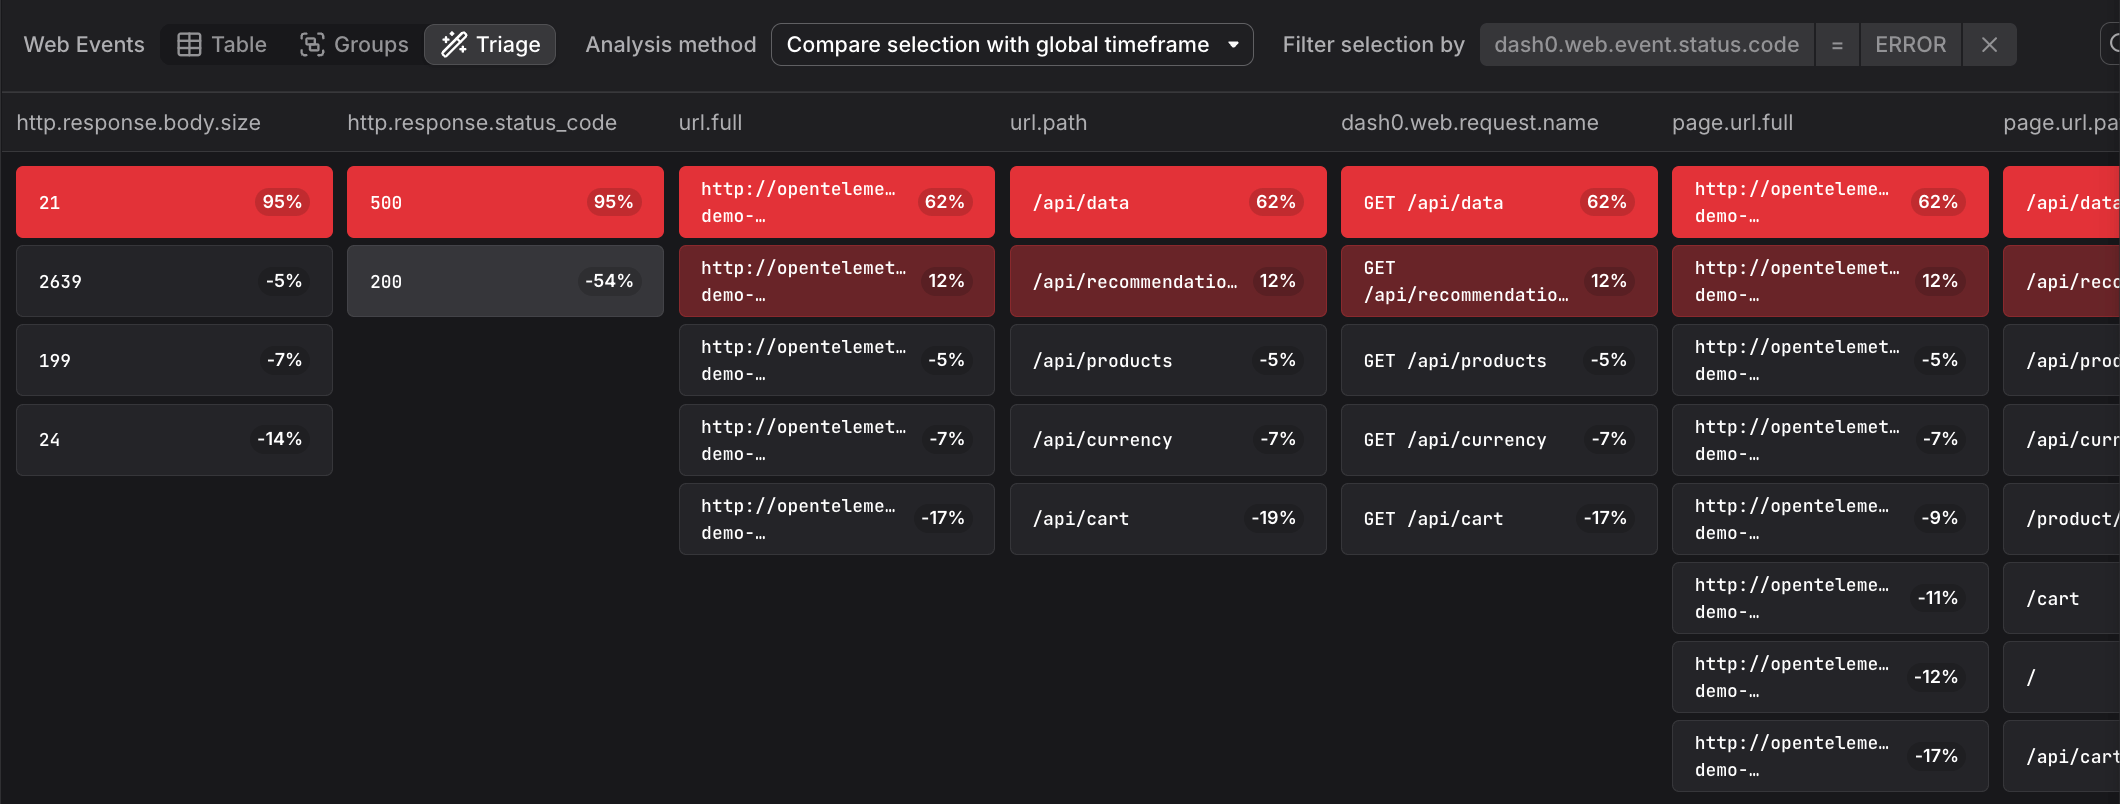This screenshot has height=804, width=2120.
Task: Switch to the Groups view tab
Action: coord(354,44)
